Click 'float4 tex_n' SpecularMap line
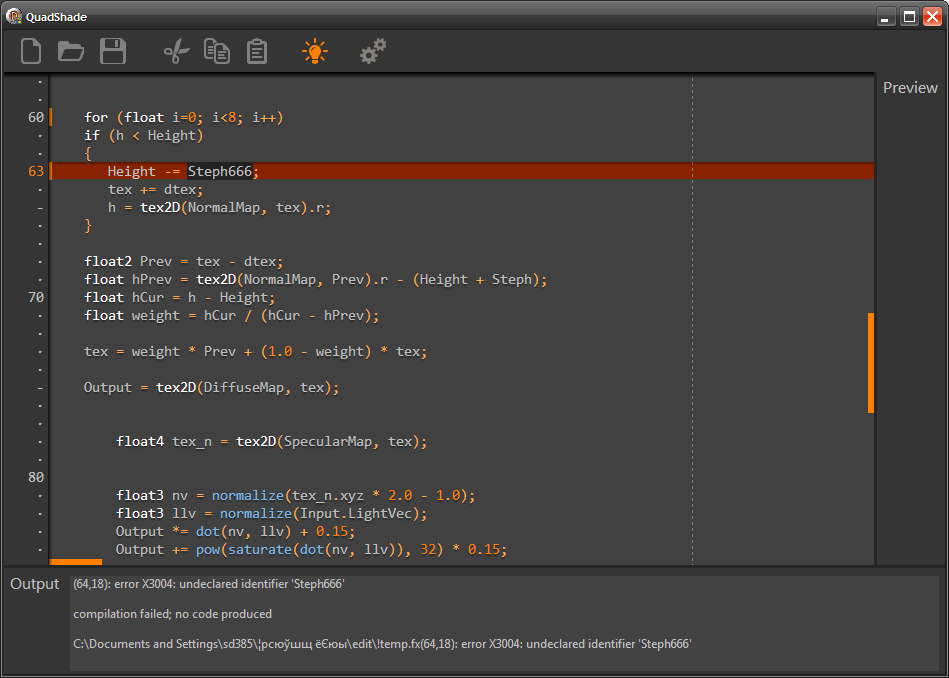 click(272, 441)
